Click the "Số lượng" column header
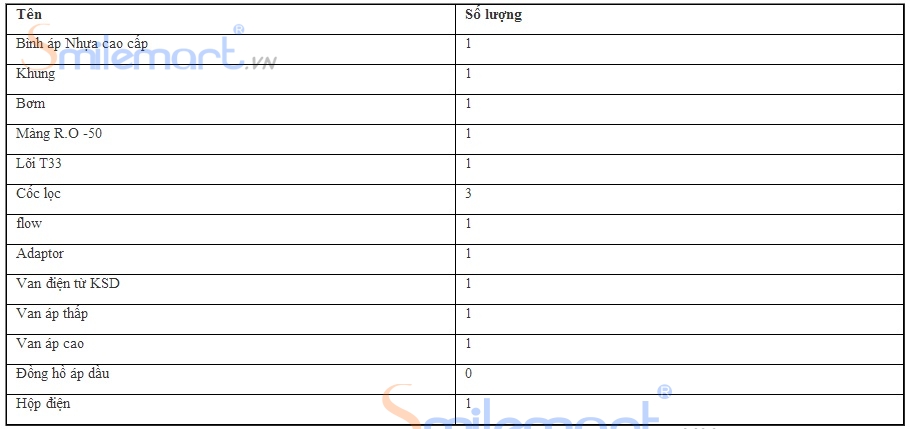 (494, 15)
